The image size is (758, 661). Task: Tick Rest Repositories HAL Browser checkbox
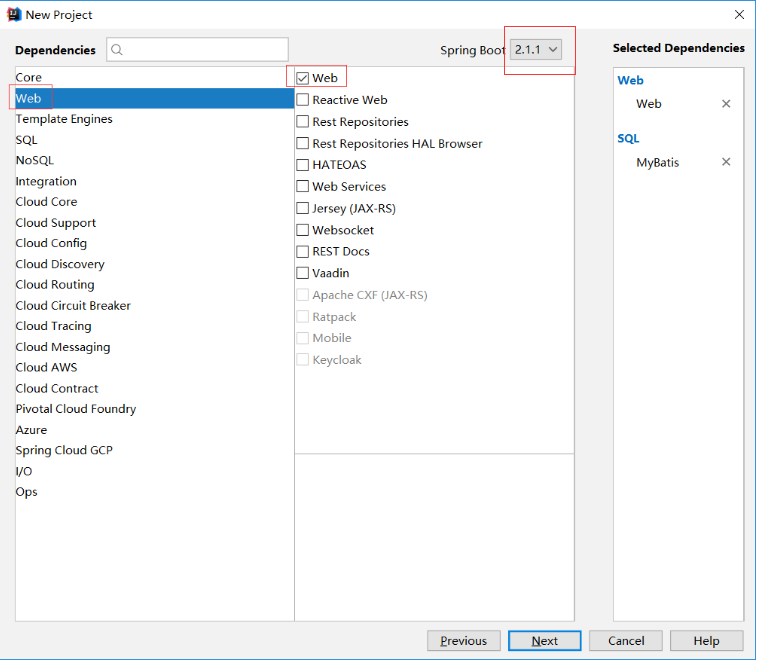tap(303, 143)
